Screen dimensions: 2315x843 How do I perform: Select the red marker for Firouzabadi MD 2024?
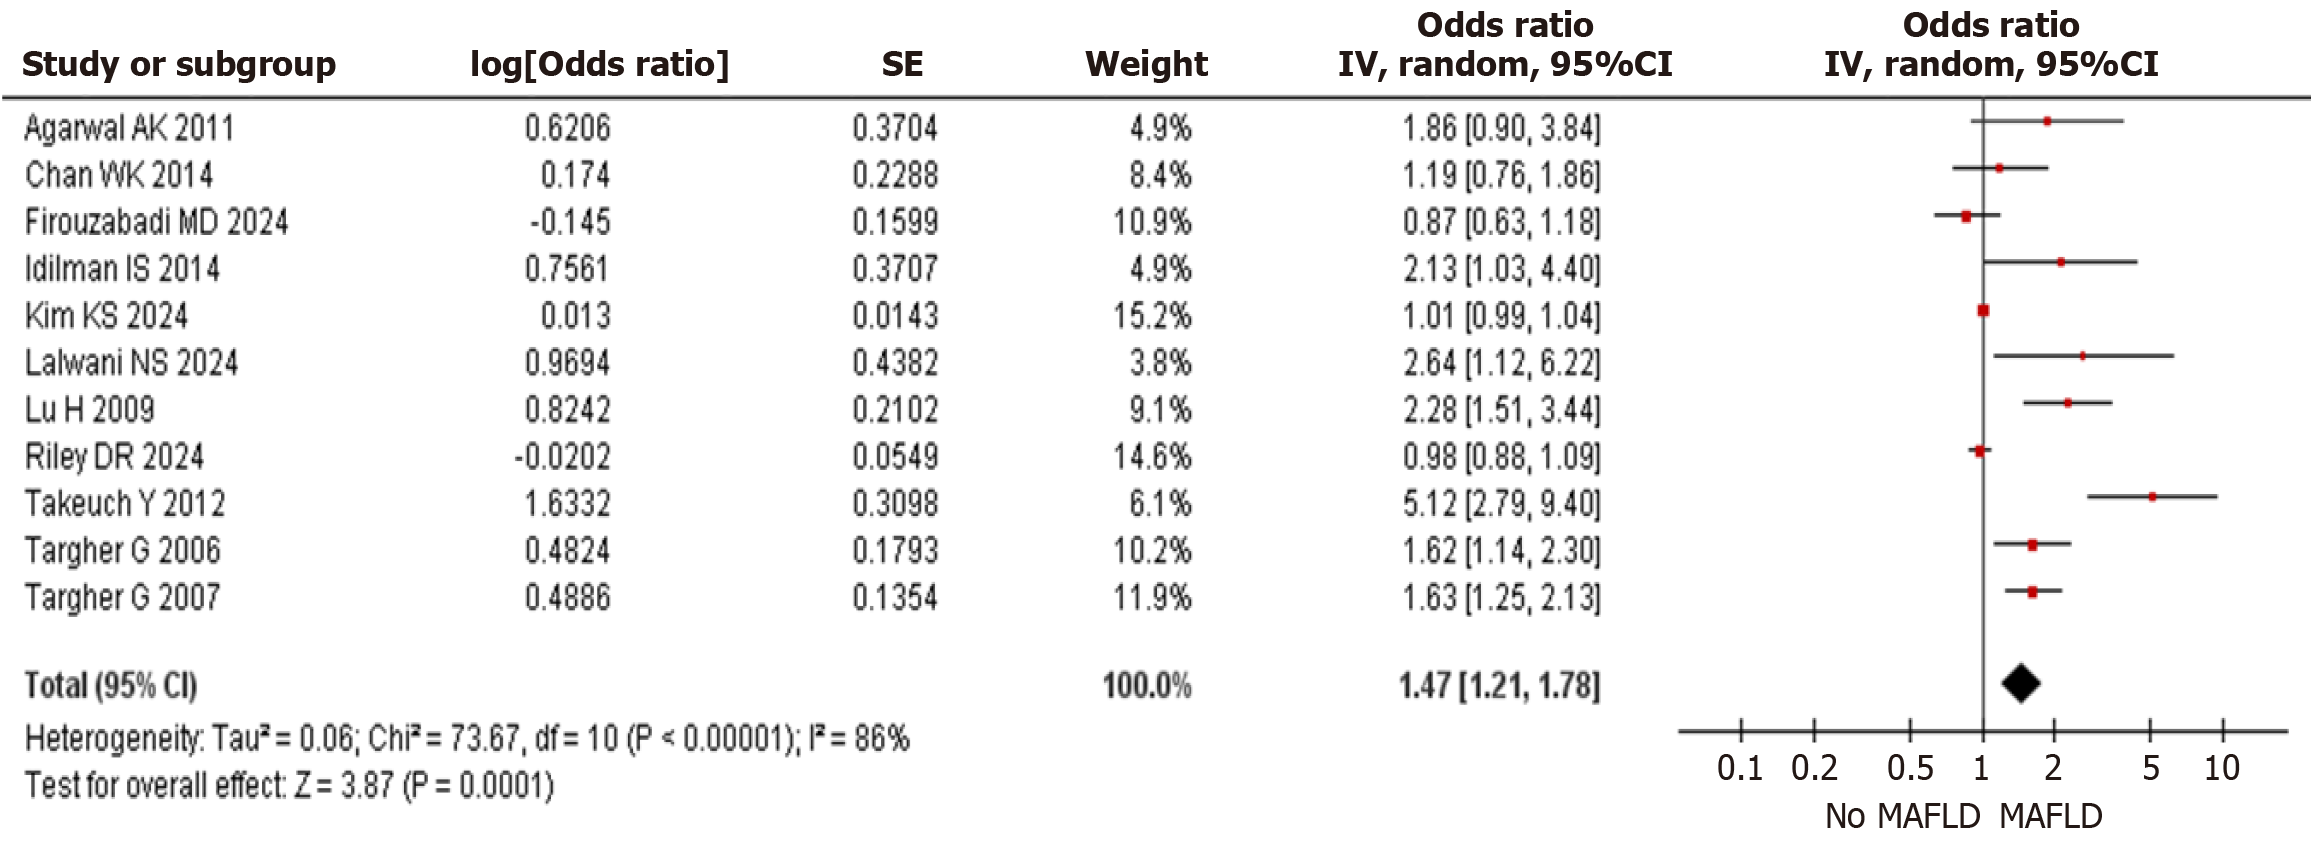click(1966, 216)
